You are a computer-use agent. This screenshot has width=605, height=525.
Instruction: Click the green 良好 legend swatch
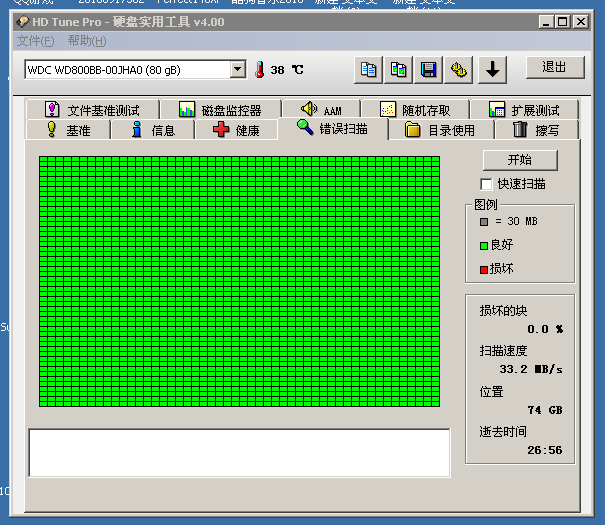pyautogui.click(x=484, y=246)
